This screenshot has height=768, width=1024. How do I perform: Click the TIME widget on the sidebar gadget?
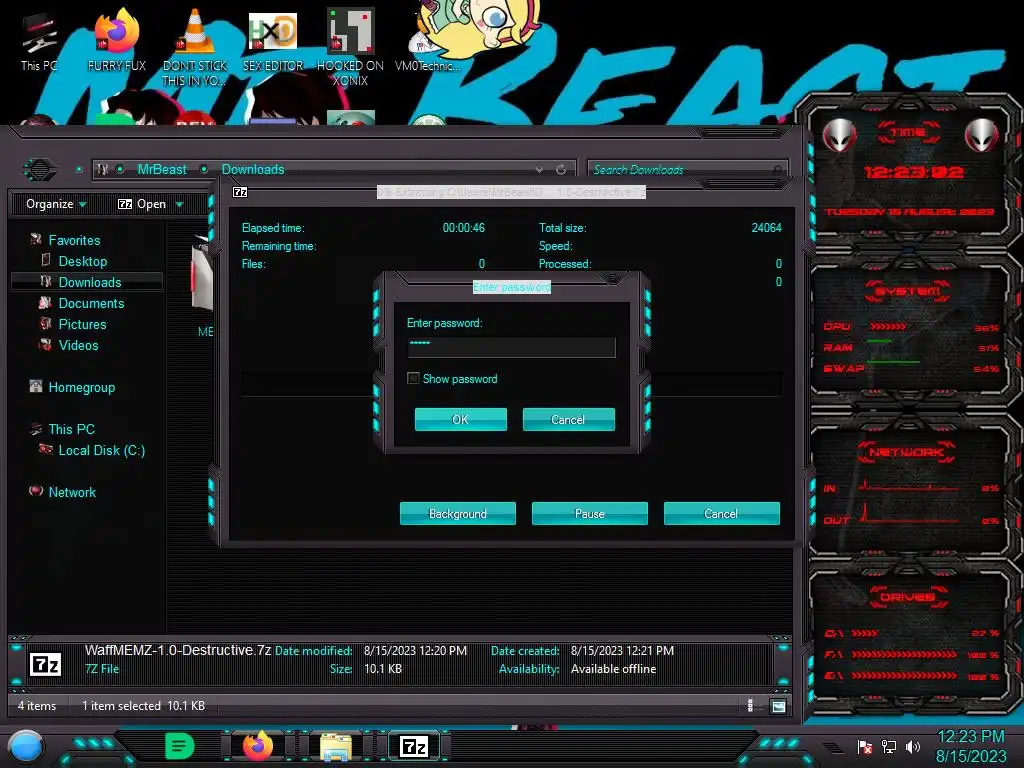(908, 171)
